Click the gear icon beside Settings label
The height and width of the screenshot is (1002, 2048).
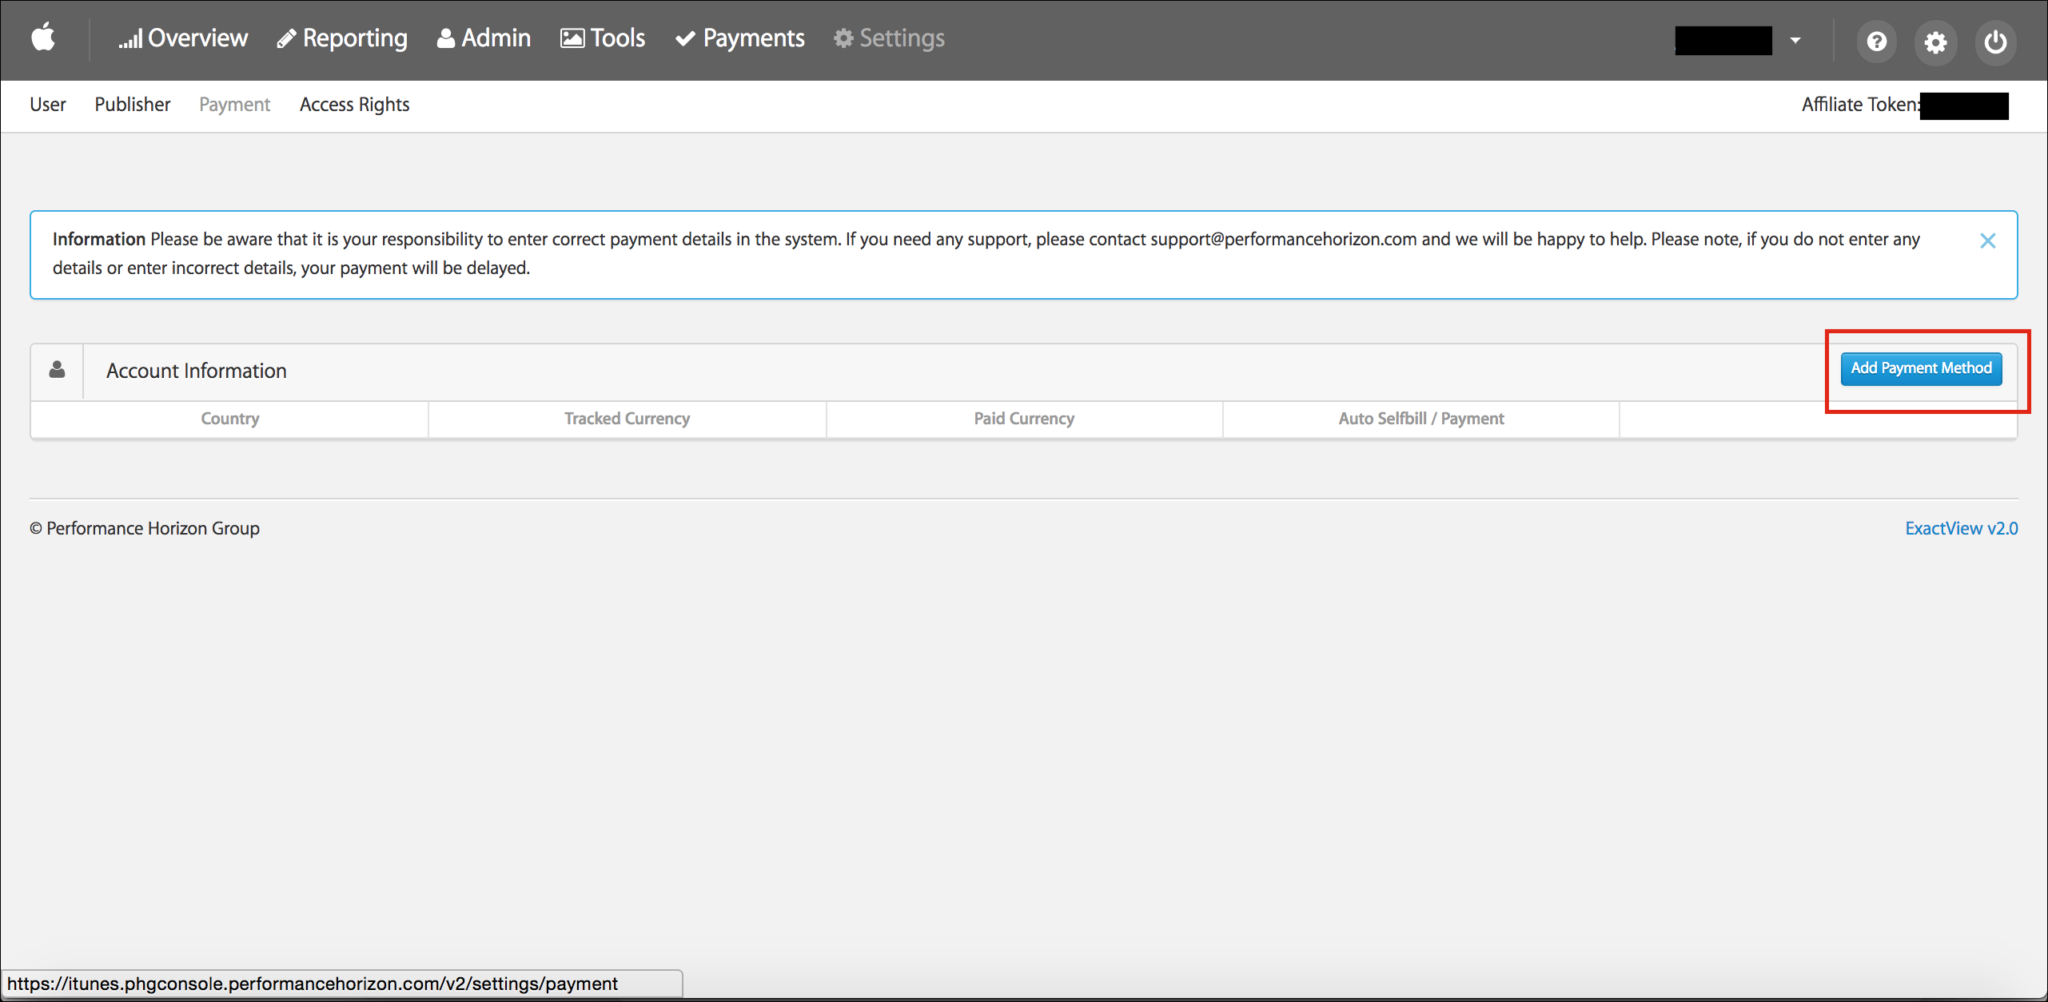844,38
